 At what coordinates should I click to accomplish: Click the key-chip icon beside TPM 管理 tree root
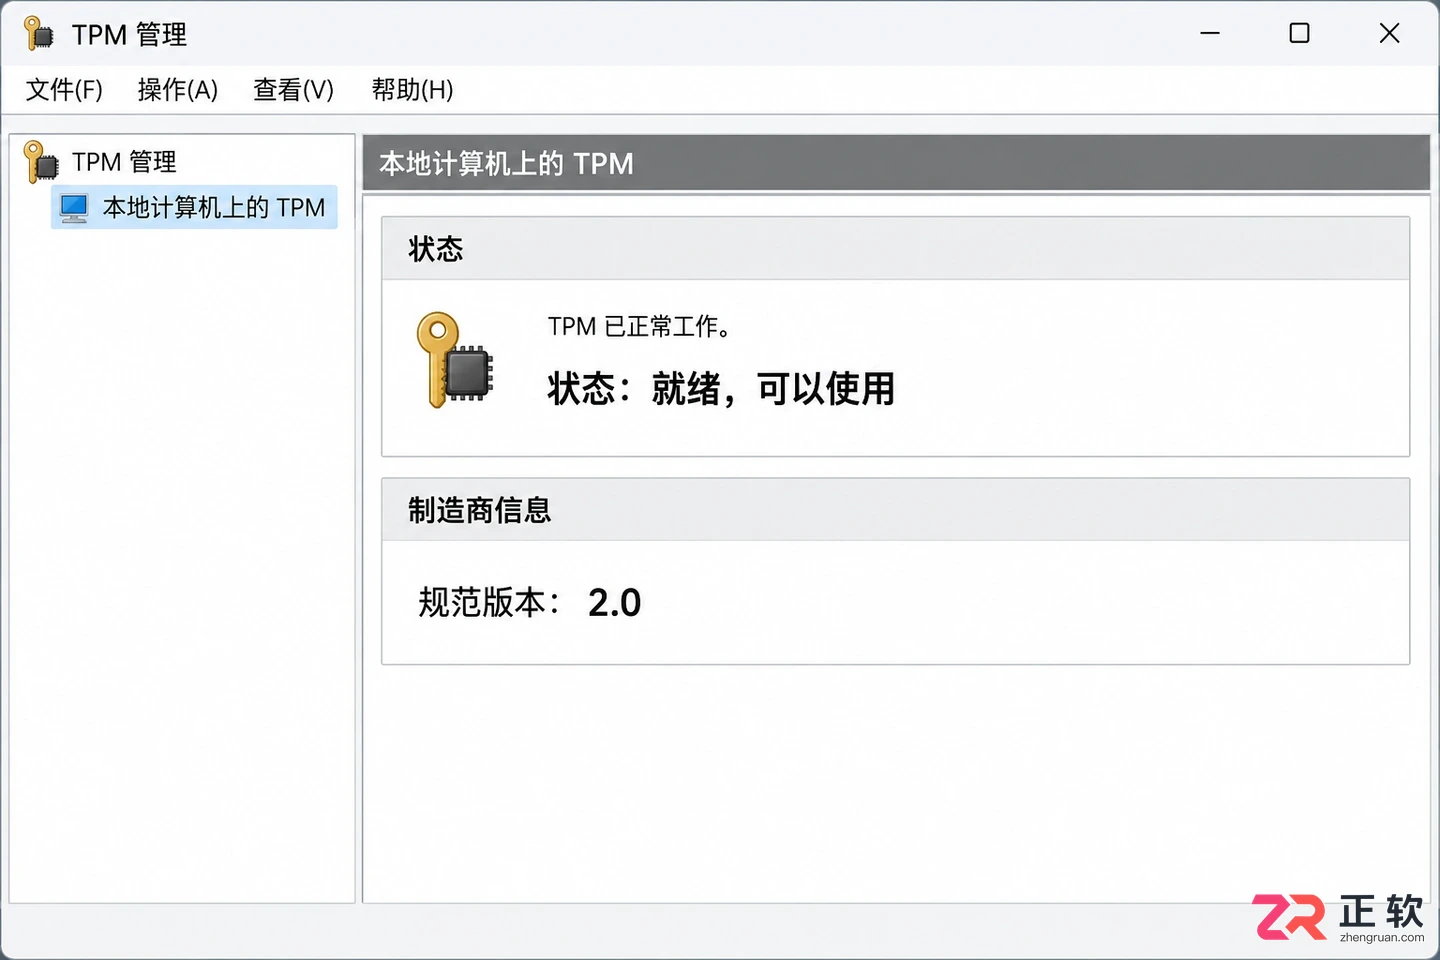click(41, 162)
